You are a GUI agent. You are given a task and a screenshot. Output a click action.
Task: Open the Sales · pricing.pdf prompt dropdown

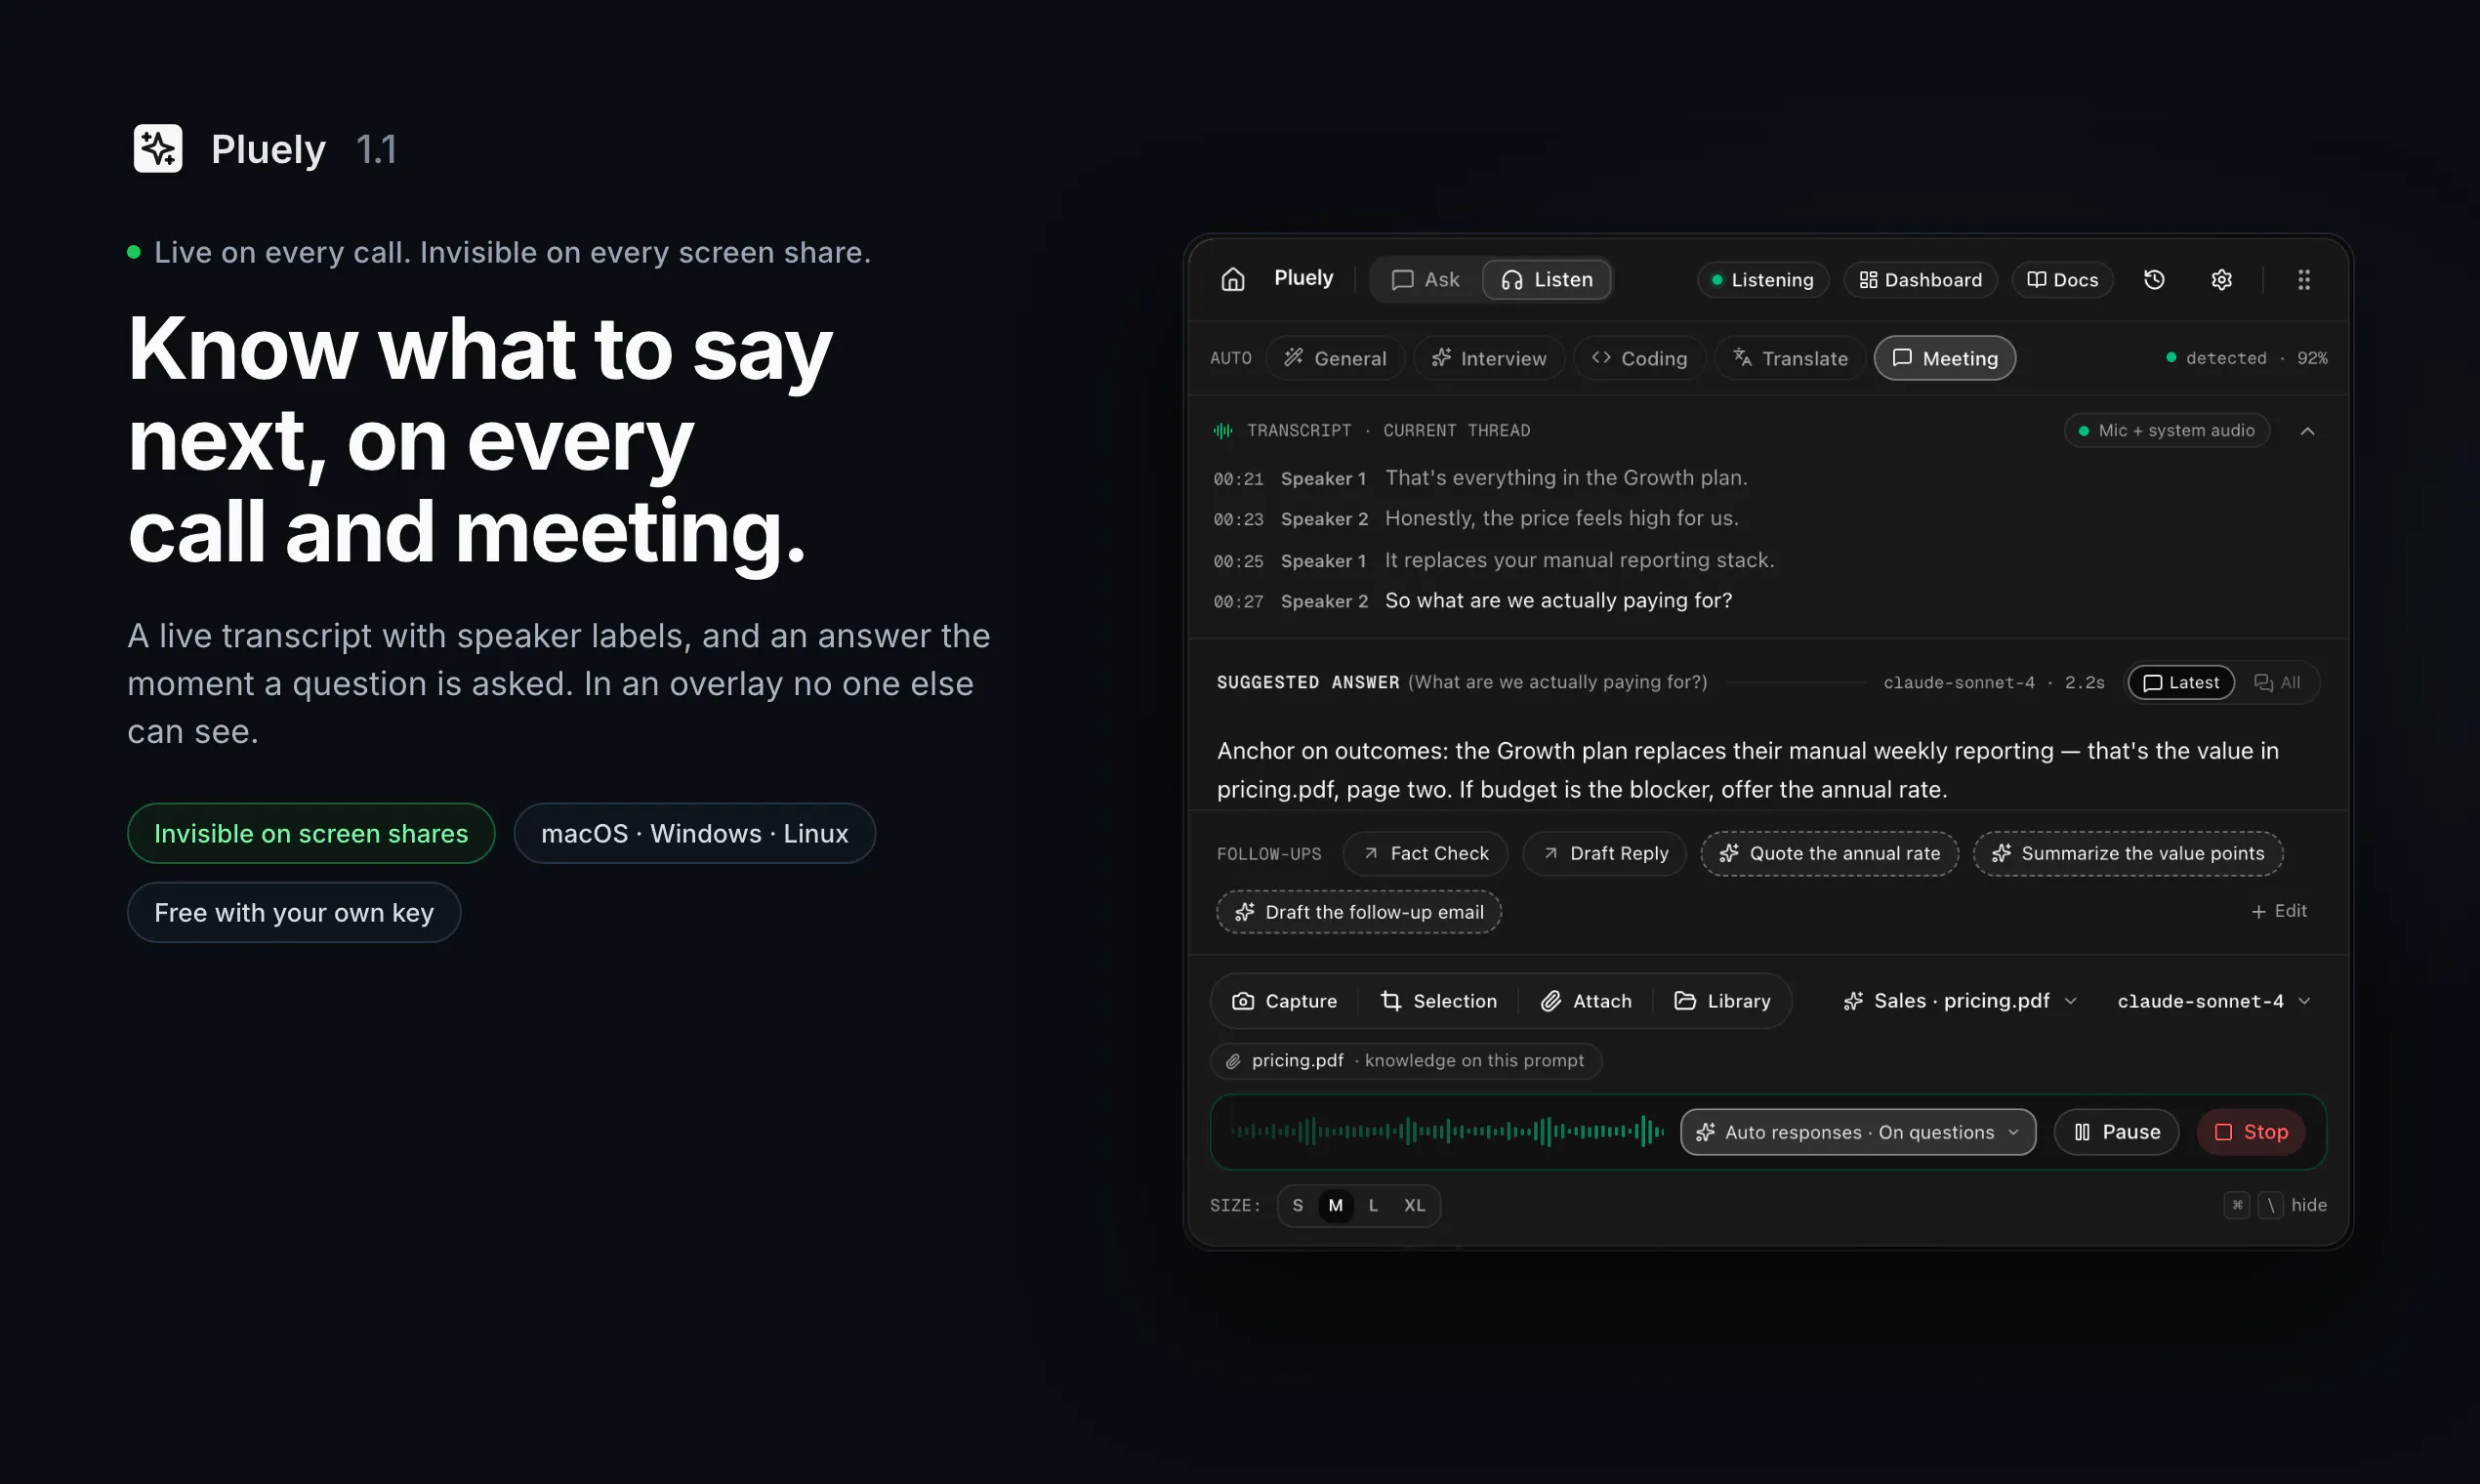(1960, 1001)
